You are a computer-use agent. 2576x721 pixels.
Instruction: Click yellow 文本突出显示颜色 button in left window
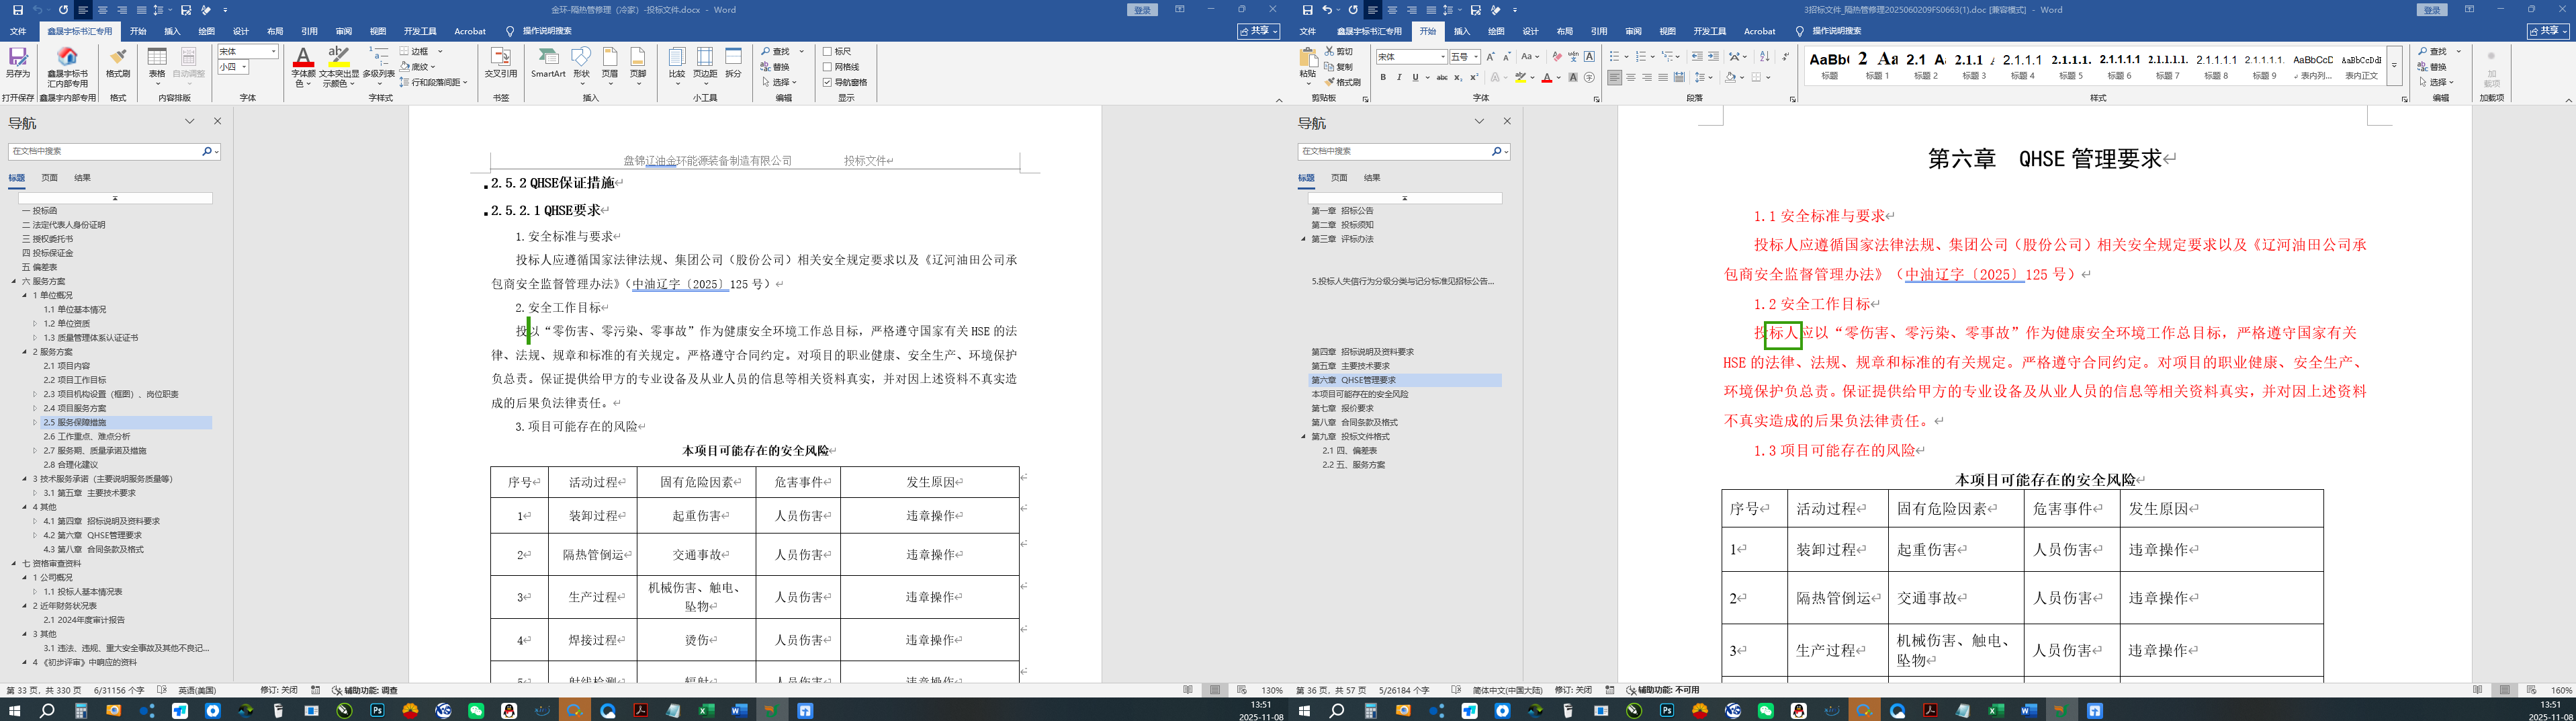(339, 57)
